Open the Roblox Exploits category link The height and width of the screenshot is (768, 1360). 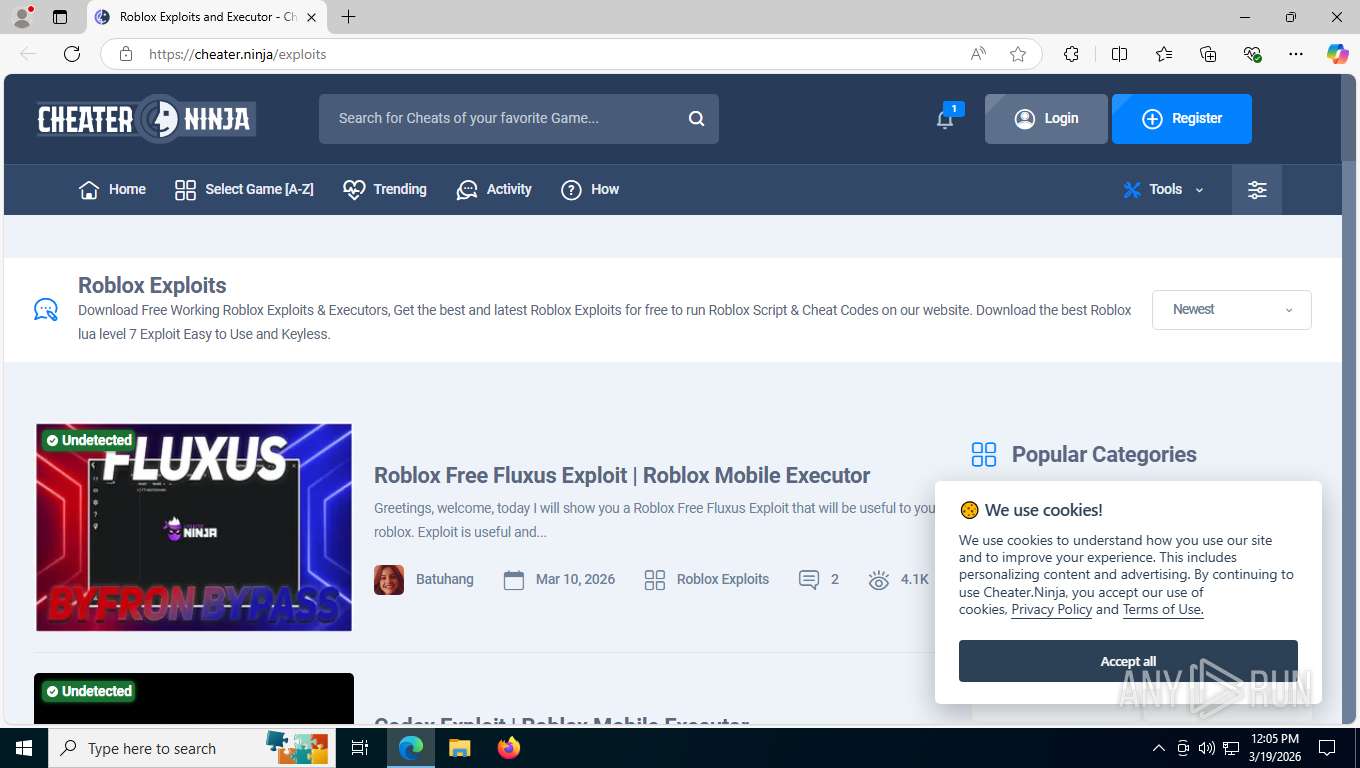723,580
